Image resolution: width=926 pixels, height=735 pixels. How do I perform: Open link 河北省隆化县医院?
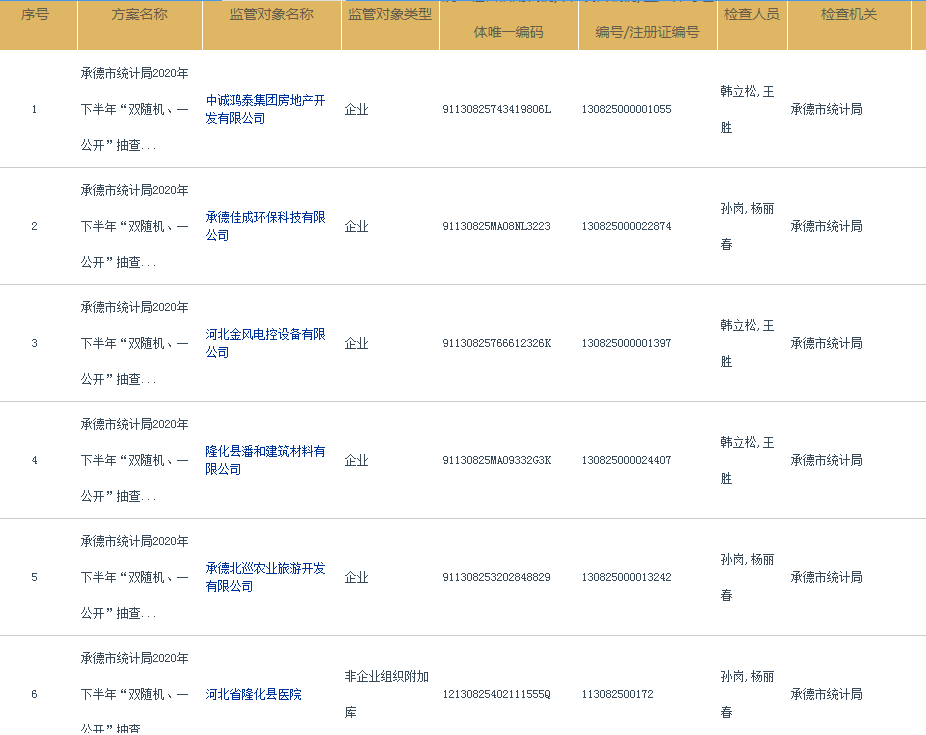(x=253, y=694)
